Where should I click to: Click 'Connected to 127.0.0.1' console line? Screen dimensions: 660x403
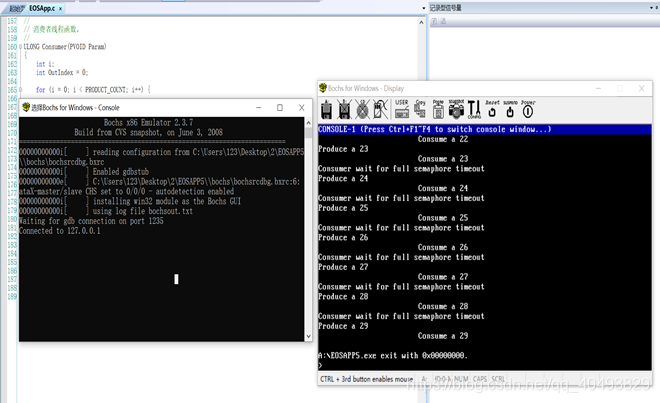(x=60, y=231)
